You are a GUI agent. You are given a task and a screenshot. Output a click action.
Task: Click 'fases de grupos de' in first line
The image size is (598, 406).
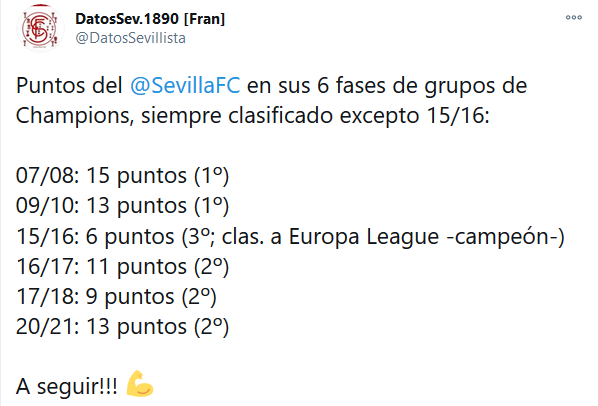click(x=431, y=85)
